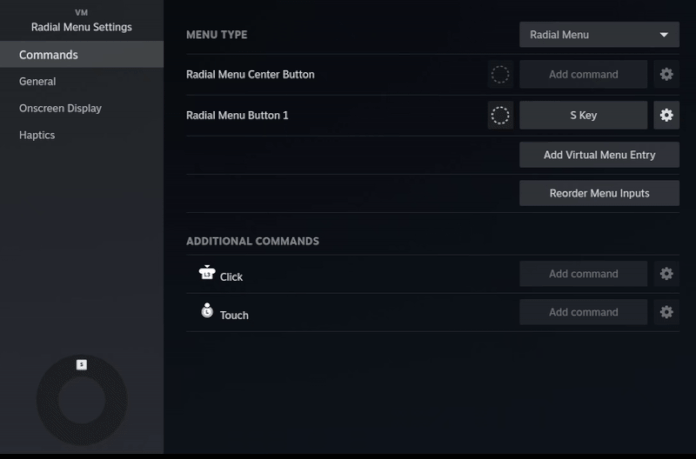696x459 pixels.
Task: Add command for Touch action
Action: coord(583,312)
